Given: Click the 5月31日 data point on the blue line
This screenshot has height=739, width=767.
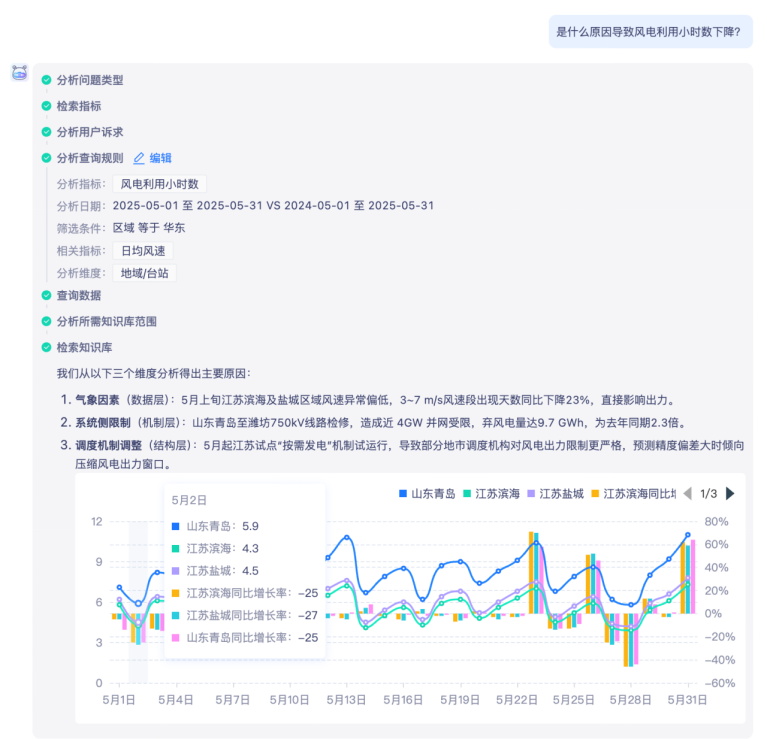Looking at the screenshot, I should click(687, 535).
